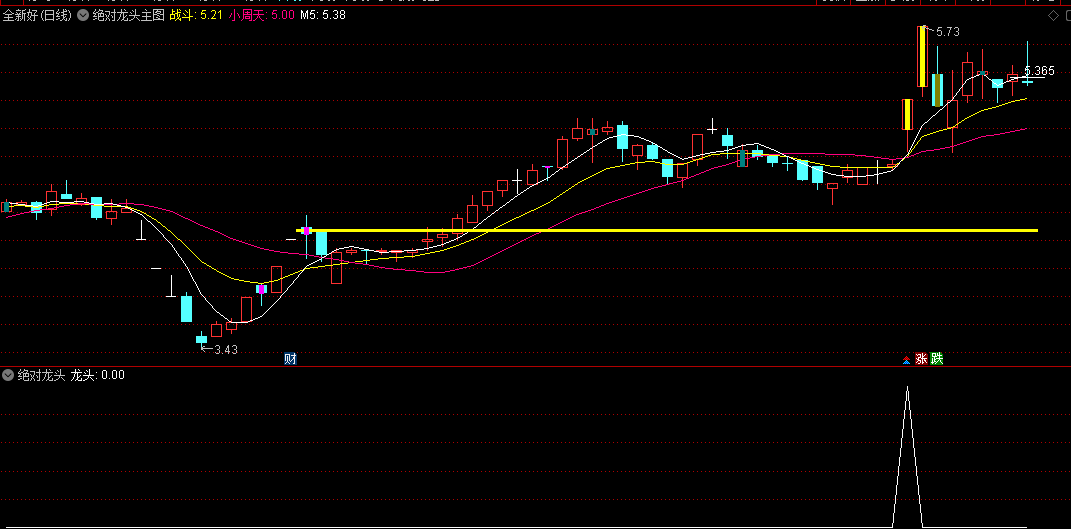This screenshot has width=1071, height=529.
Task: Click the M5: 5.38 value
Action: tap(323, 15)
